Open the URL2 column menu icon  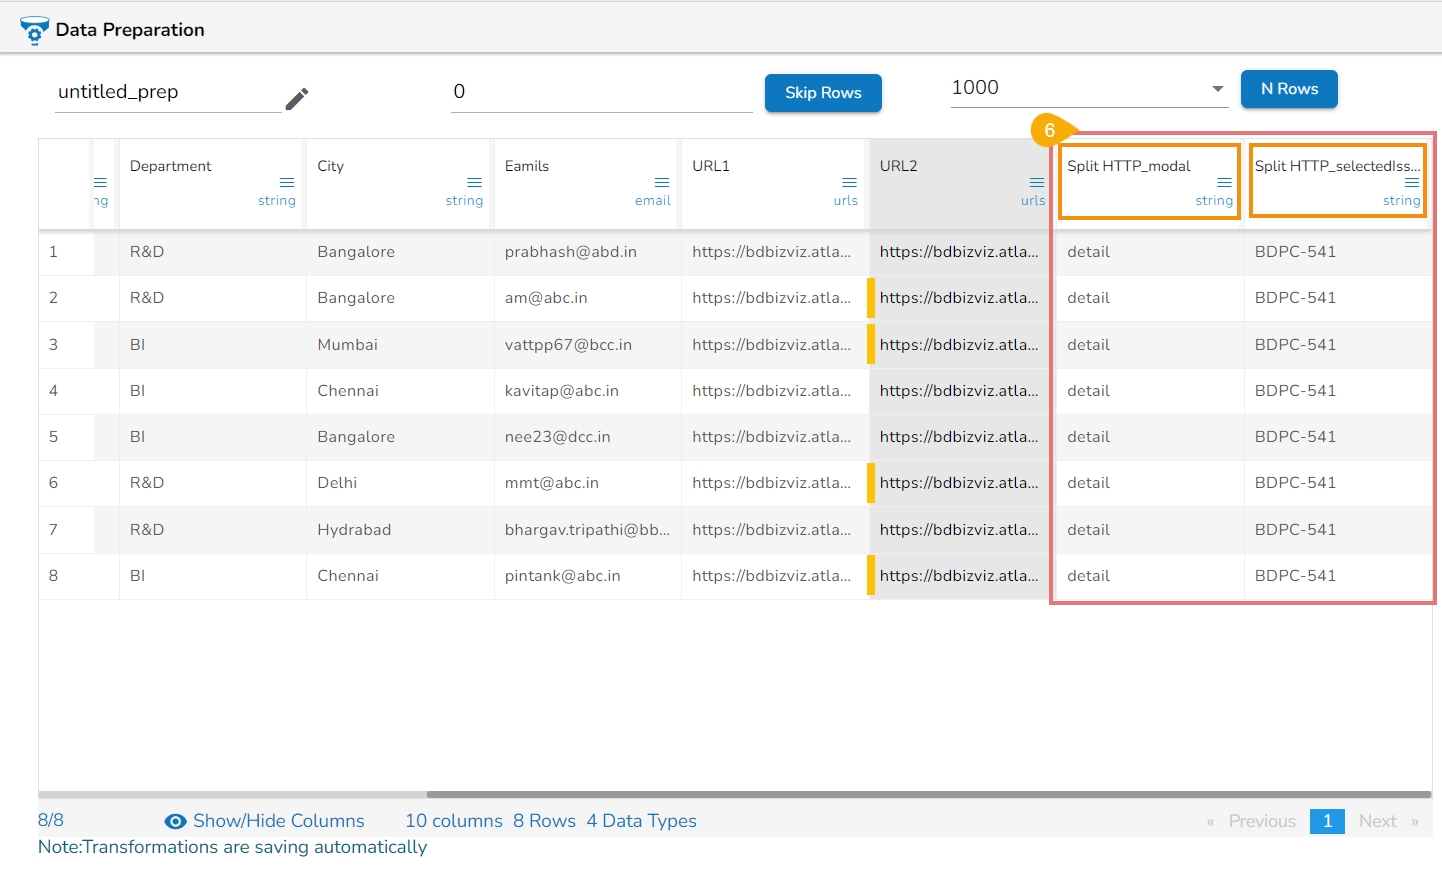pyautogui.click(x=1037, y=182)
